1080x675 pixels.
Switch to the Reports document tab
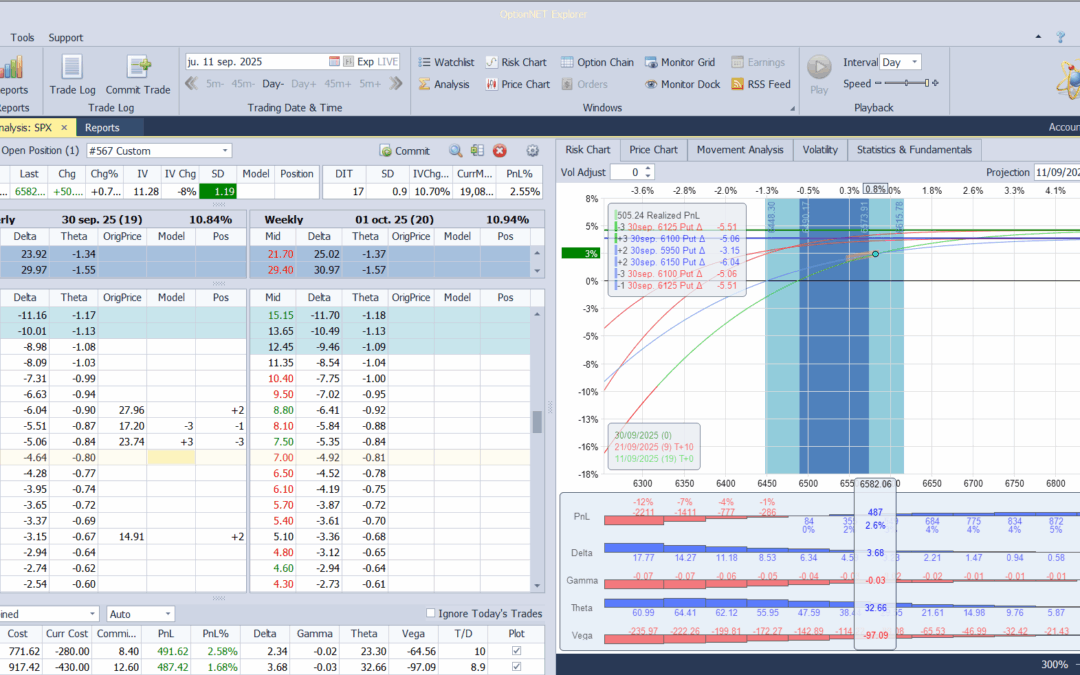pos(102,127)
